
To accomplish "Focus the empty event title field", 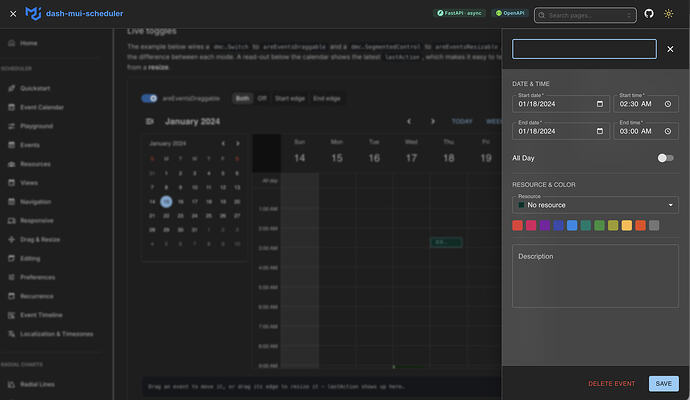I will 584,49.
